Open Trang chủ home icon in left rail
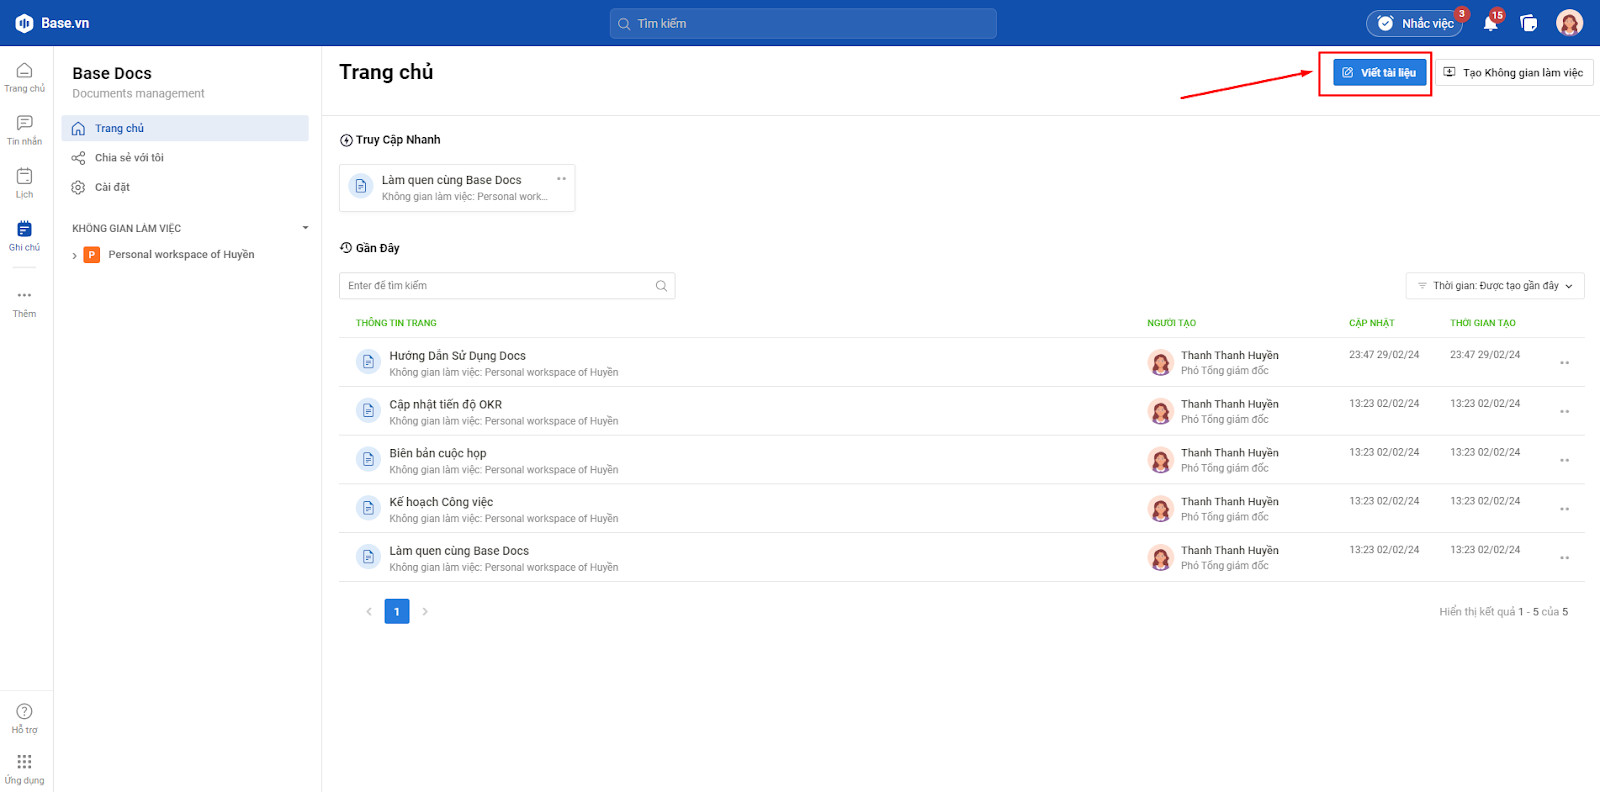The width and height of the screenshot is (1600, 792). [24, 71]
